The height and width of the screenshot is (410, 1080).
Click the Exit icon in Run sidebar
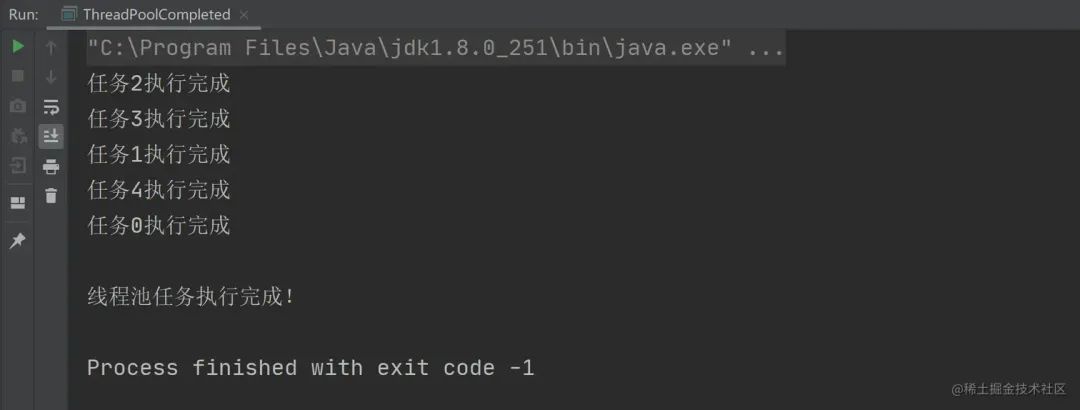[19, 166]
